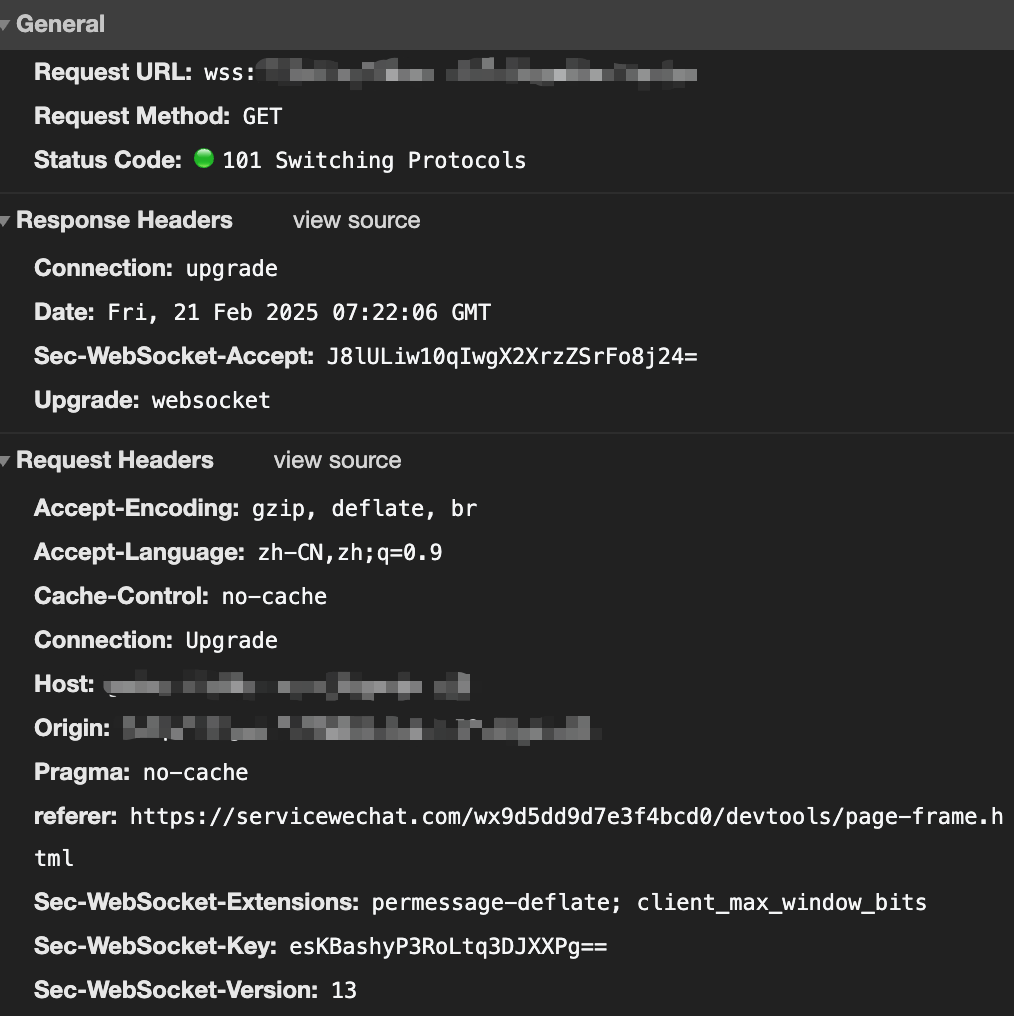This screenshot has width=1014, height=1016.
Task: Click the Cache-Control no-cache value
Action: click(274, 597)
